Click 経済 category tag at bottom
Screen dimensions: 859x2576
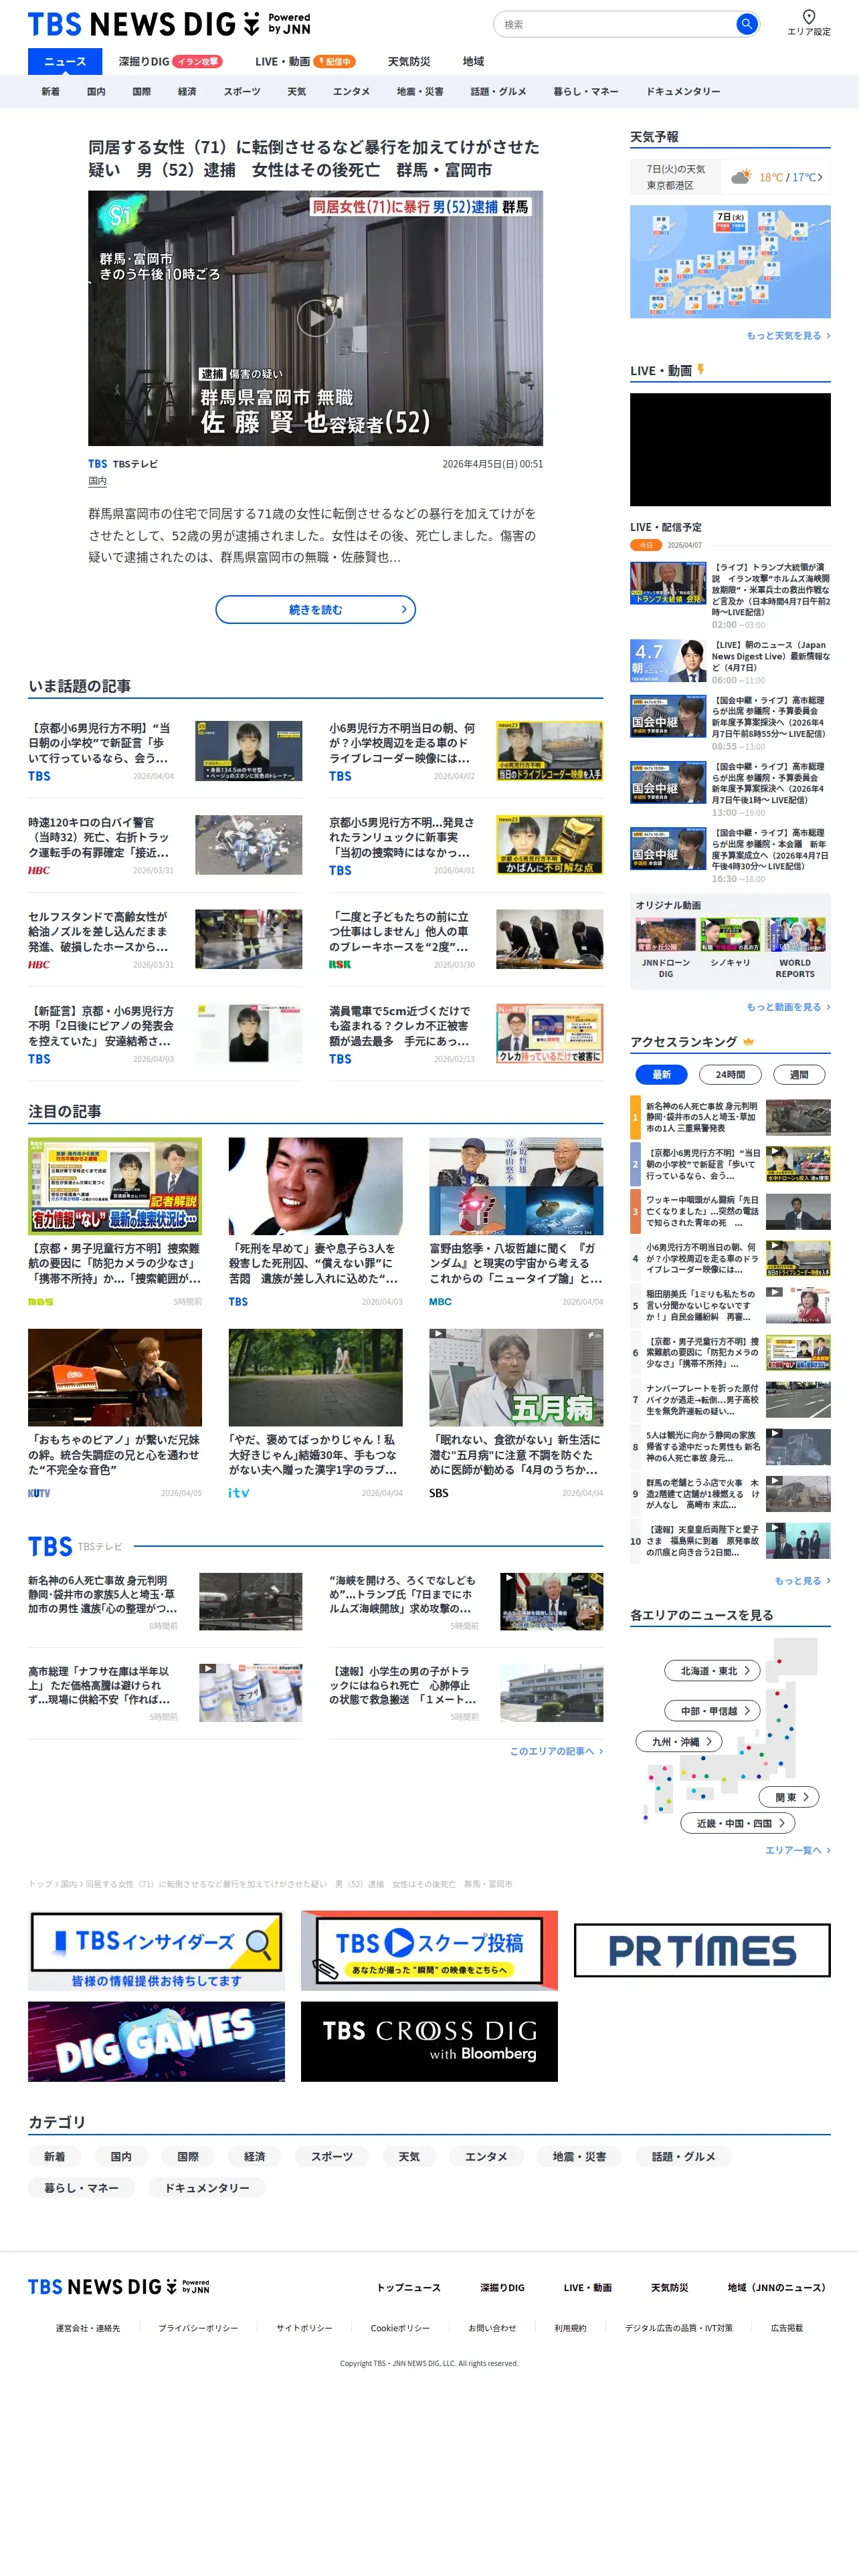click(x=255, y=2156)
